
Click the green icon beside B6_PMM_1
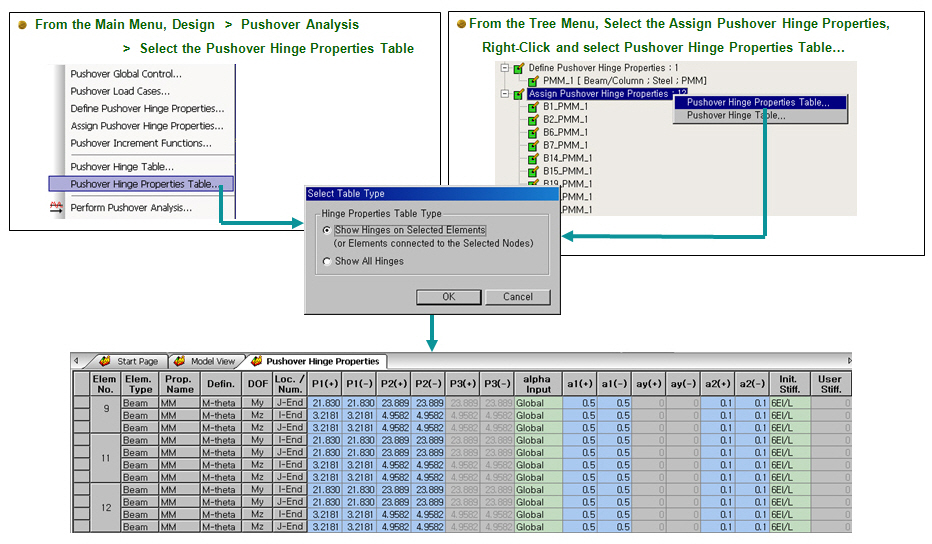[533, 133]
